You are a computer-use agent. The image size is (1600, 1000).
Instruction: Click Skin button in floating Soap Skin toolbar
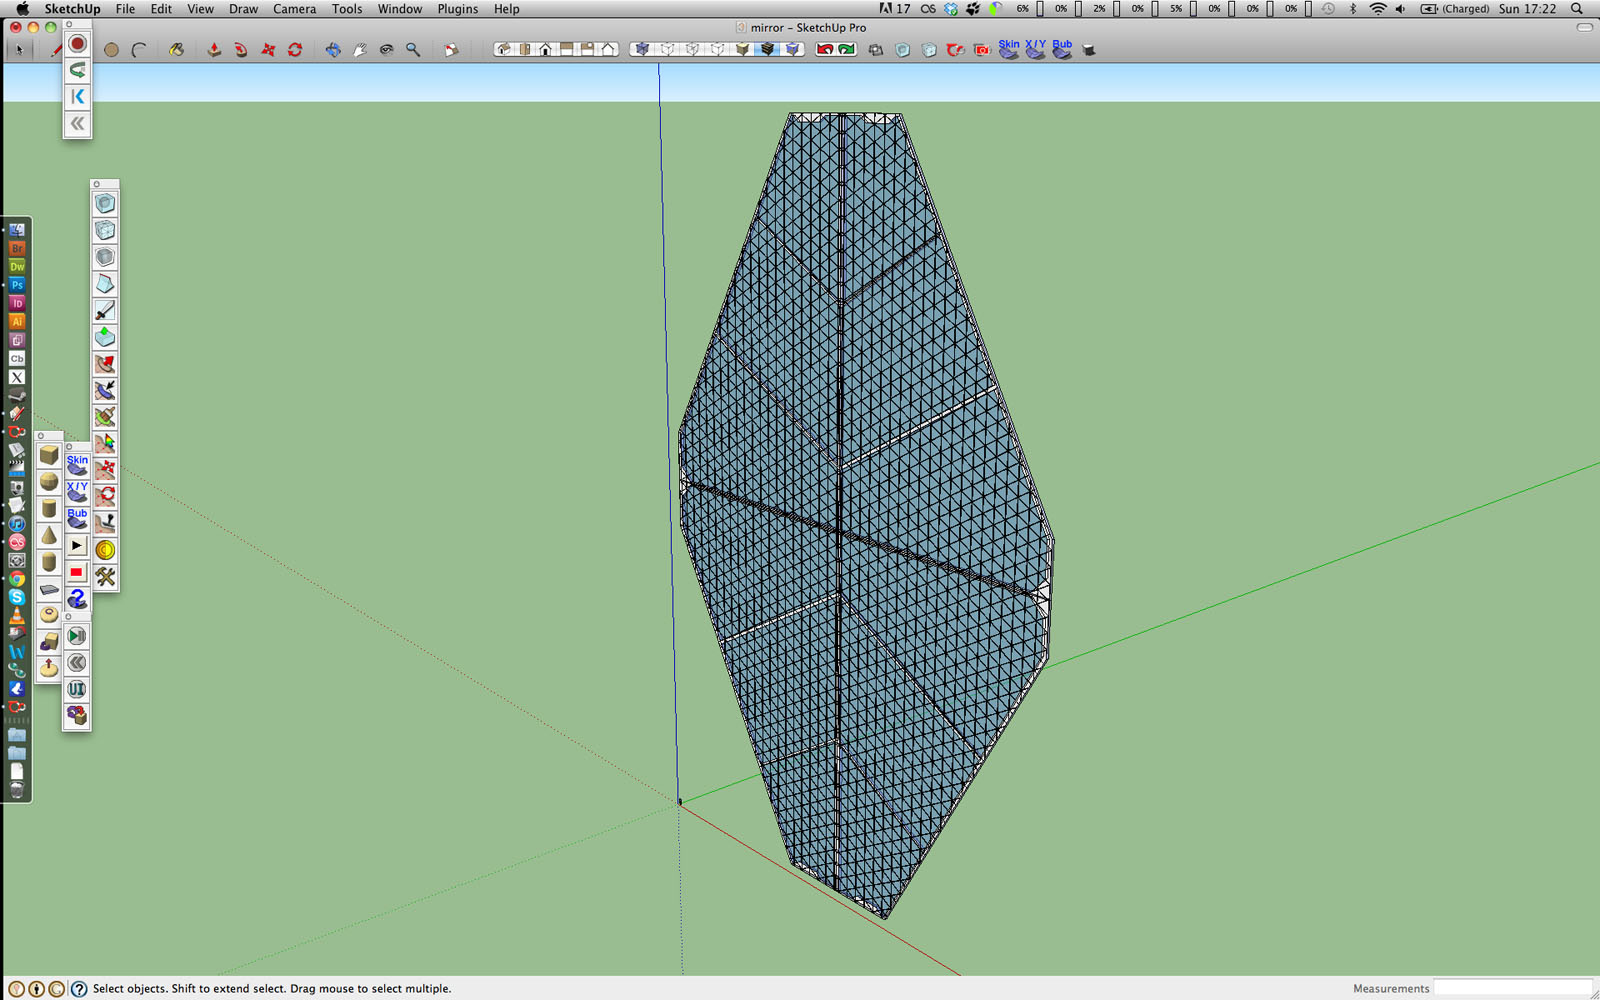(77, 465)
